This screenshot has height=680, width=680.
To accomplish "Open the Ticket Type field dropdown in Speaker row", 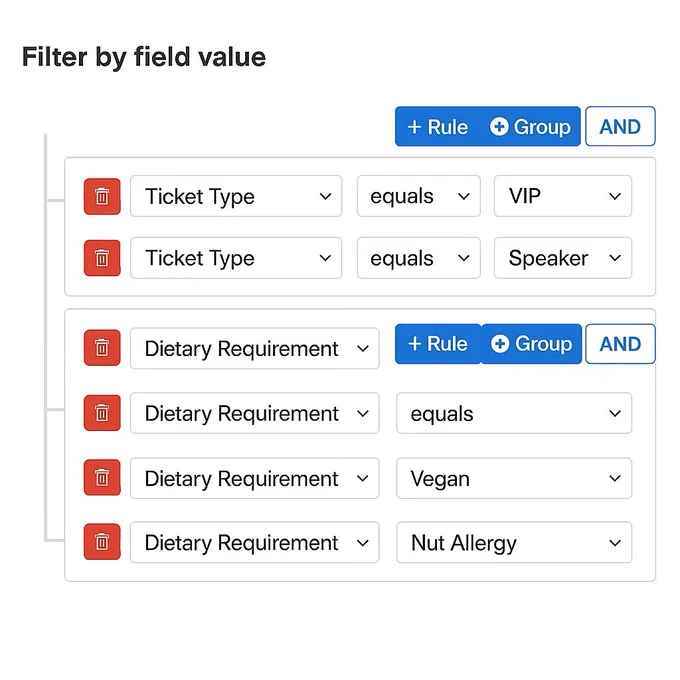I will point(236,258).
